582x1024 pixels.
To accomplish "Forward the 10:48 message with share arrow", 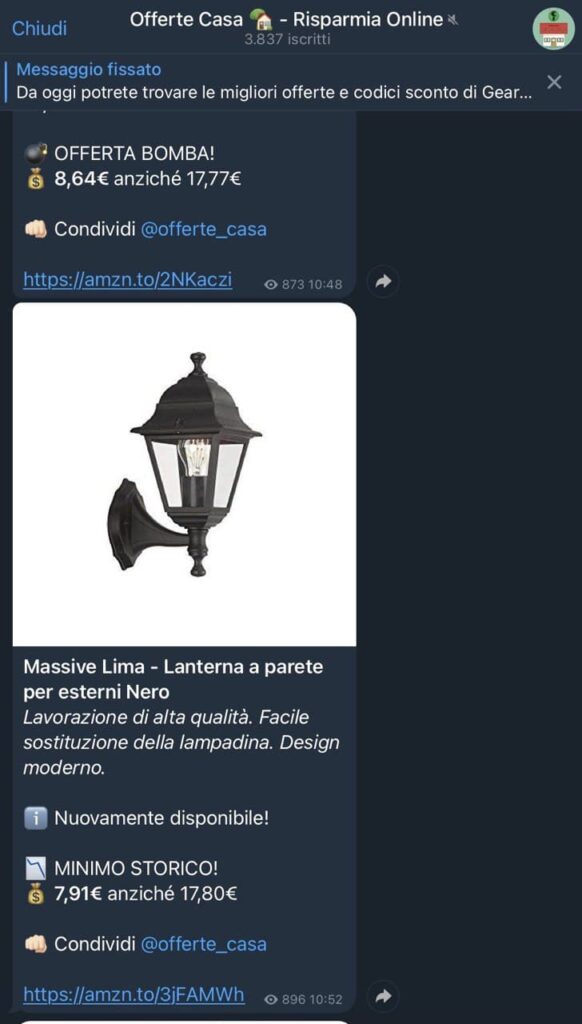I will coord(383,281).
